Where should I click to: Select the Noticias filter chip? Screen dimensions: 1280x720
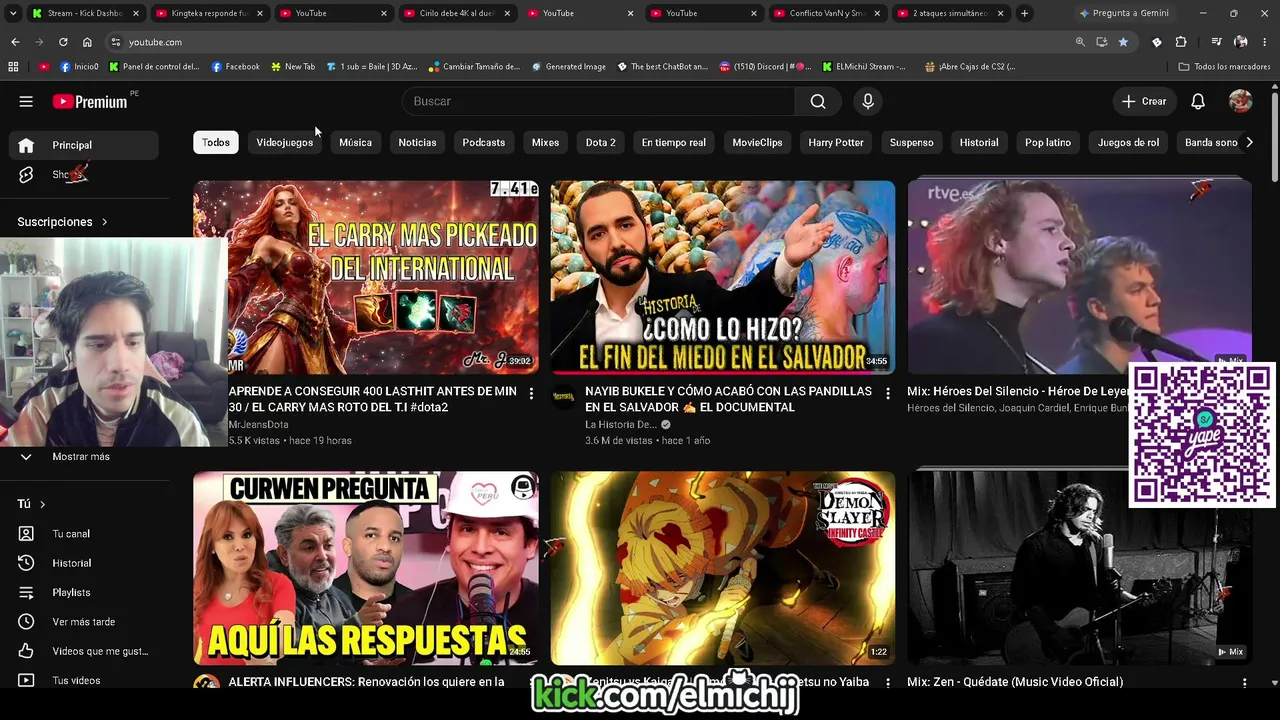[x=417, y=142]
